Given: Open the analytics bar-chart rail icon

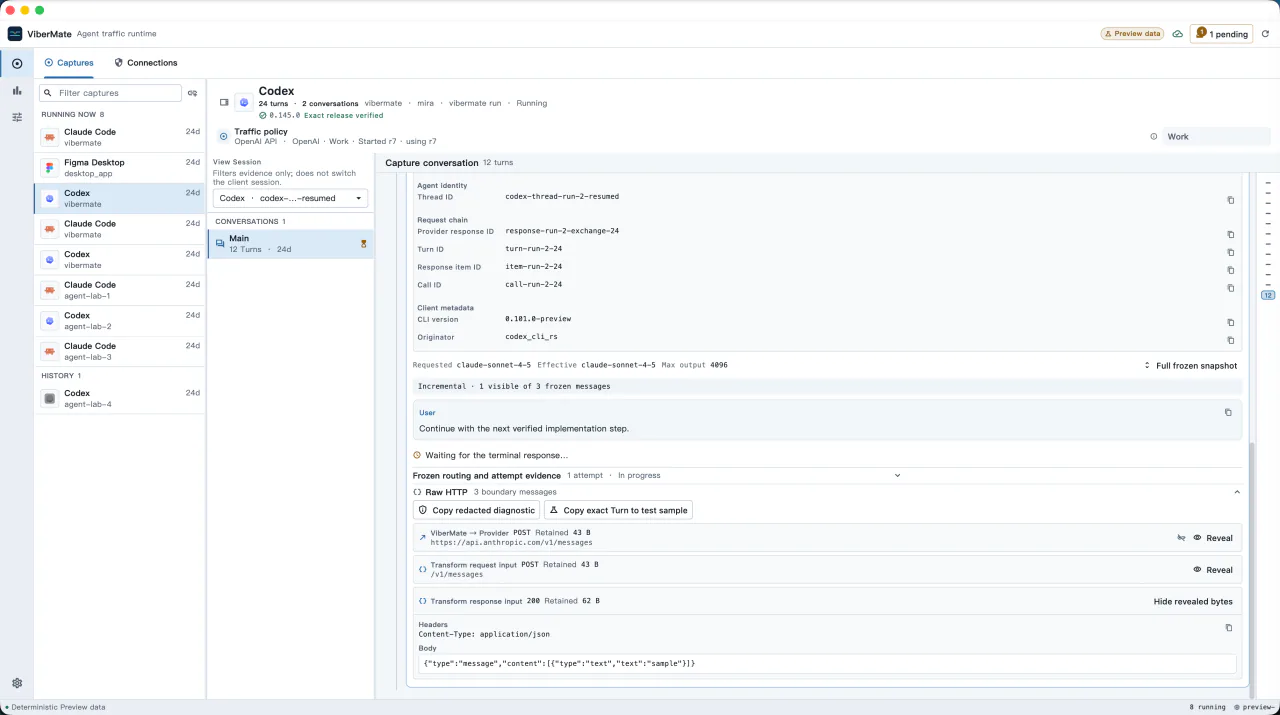Looking at the screenshot, I should click(x=17, y=90).
